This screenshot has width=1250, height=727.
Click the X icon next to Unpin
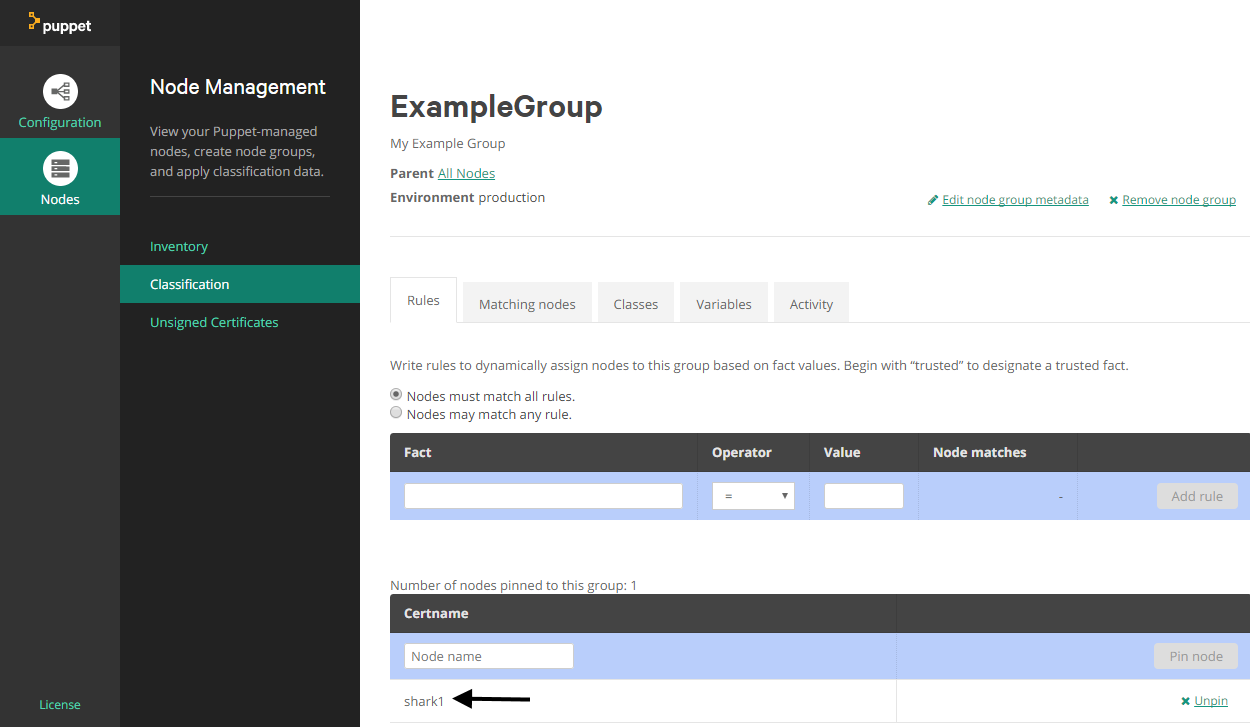tap(1185, 701)
